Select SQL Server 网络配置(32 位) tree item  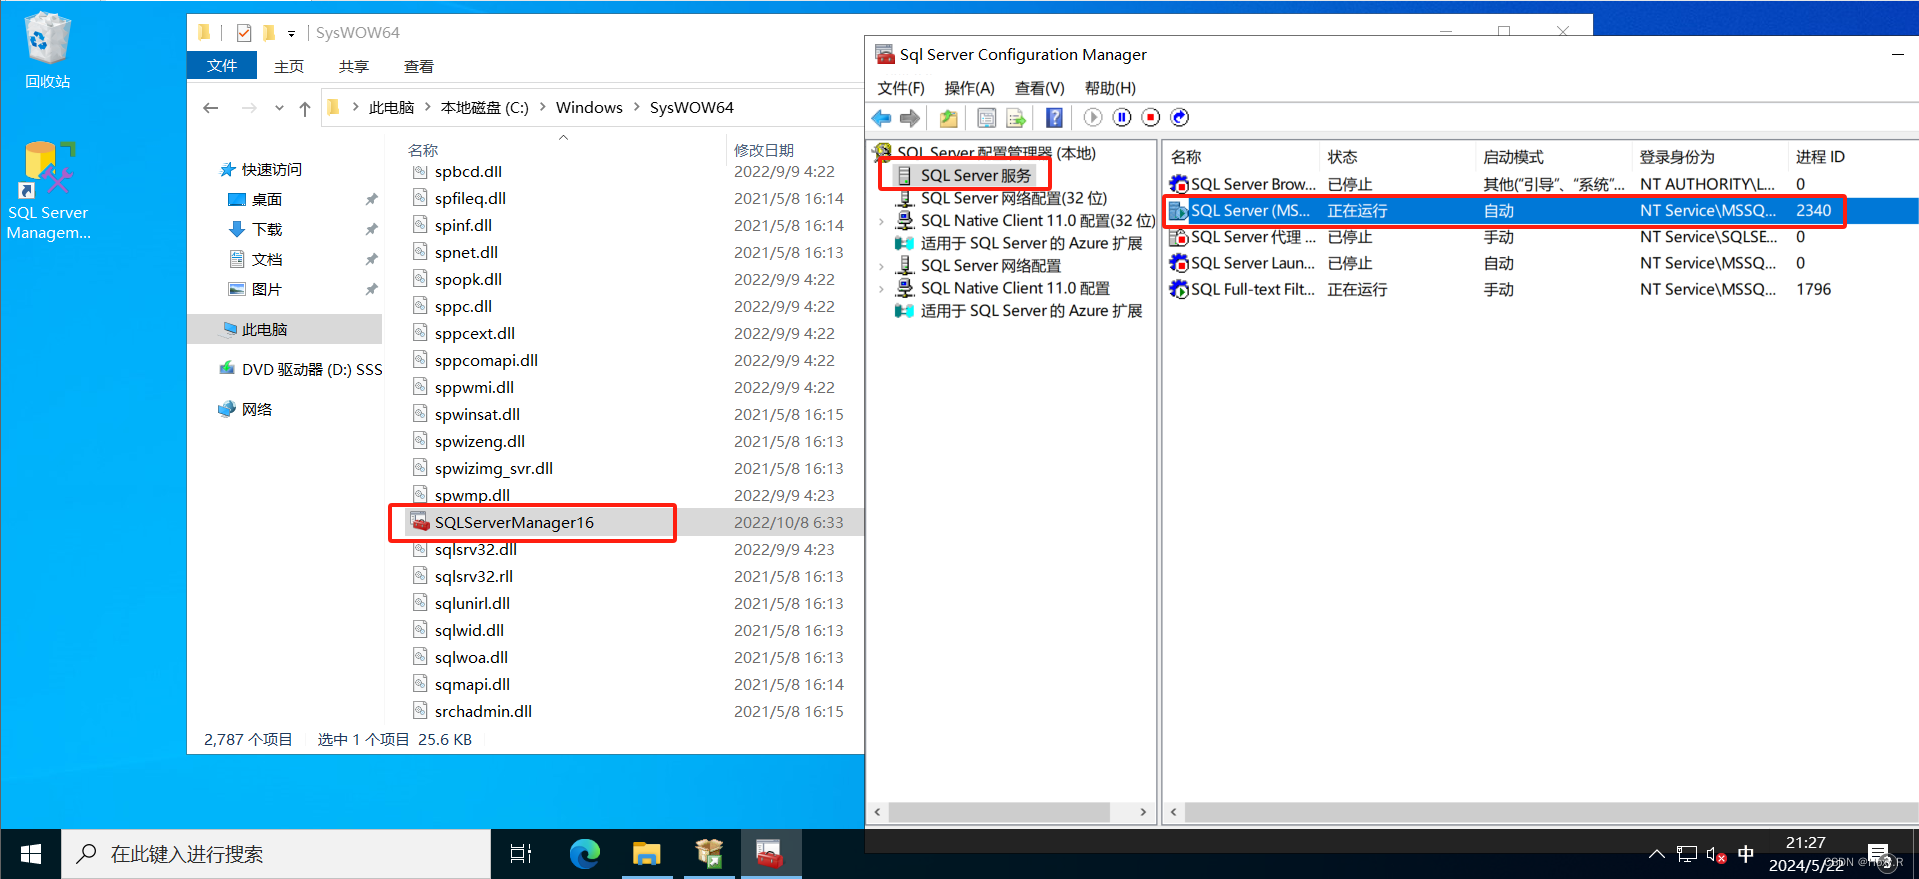(x=1013, y=198)
